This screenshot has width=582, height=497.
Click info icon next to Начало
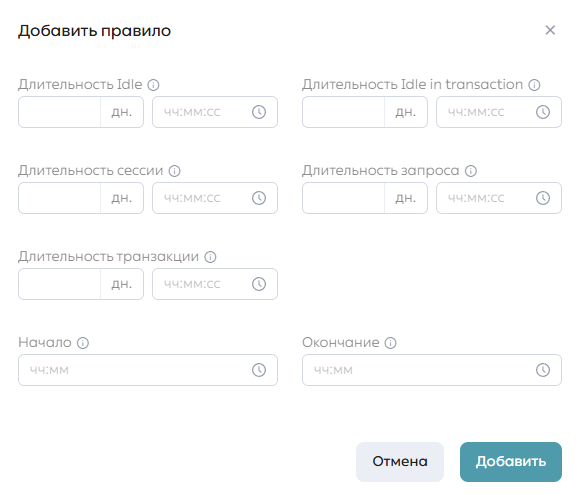[83, 343]
